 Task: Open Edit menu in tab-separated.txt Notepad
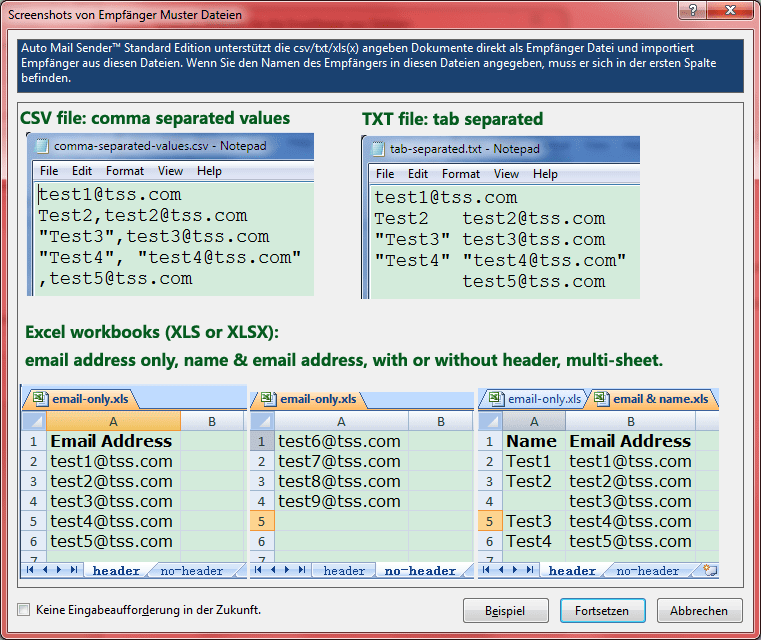click(x=417, y=174)
